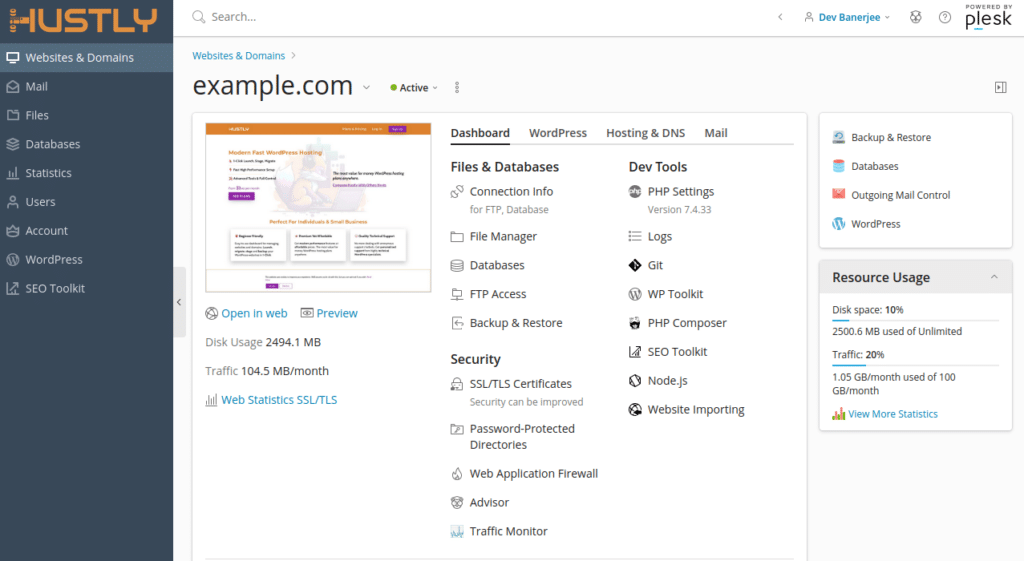
Task: Open Mail in the sidebar
Action: click(86, 86)
